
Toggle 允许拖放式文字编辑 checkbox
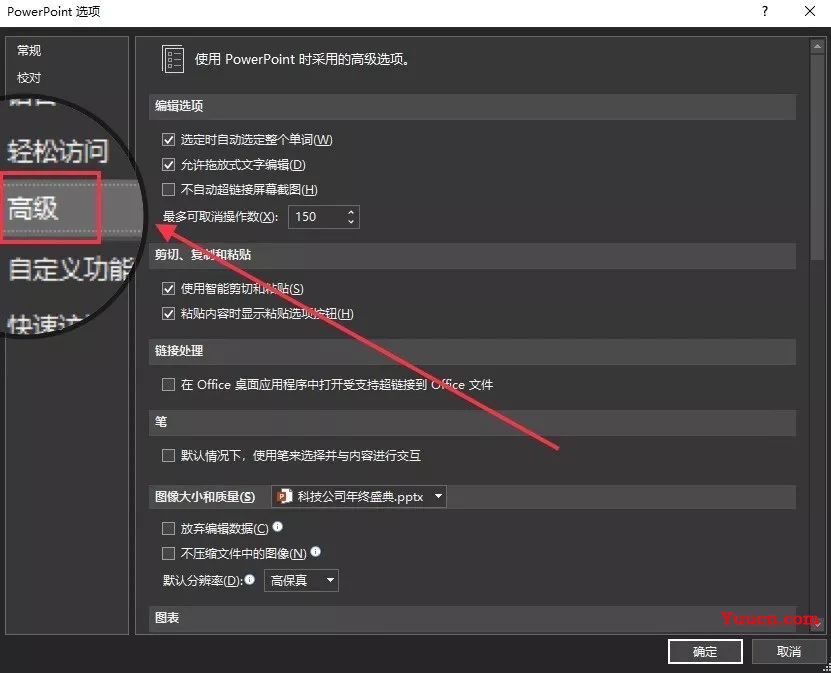pos(168,165)
